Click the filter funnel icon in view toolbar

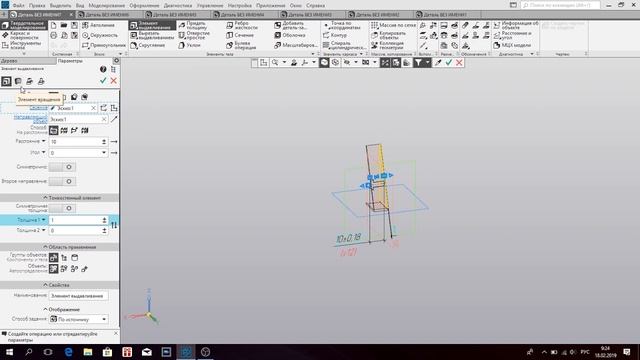coord(418,62)
